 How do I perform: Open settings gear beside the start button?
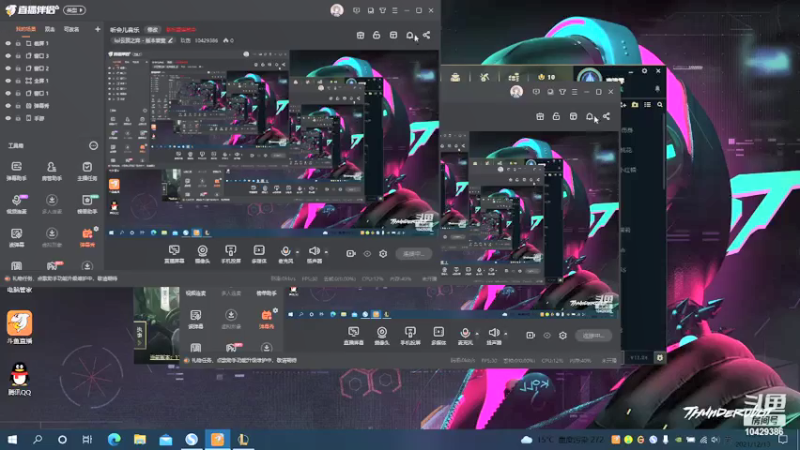(x=383, y=254)
